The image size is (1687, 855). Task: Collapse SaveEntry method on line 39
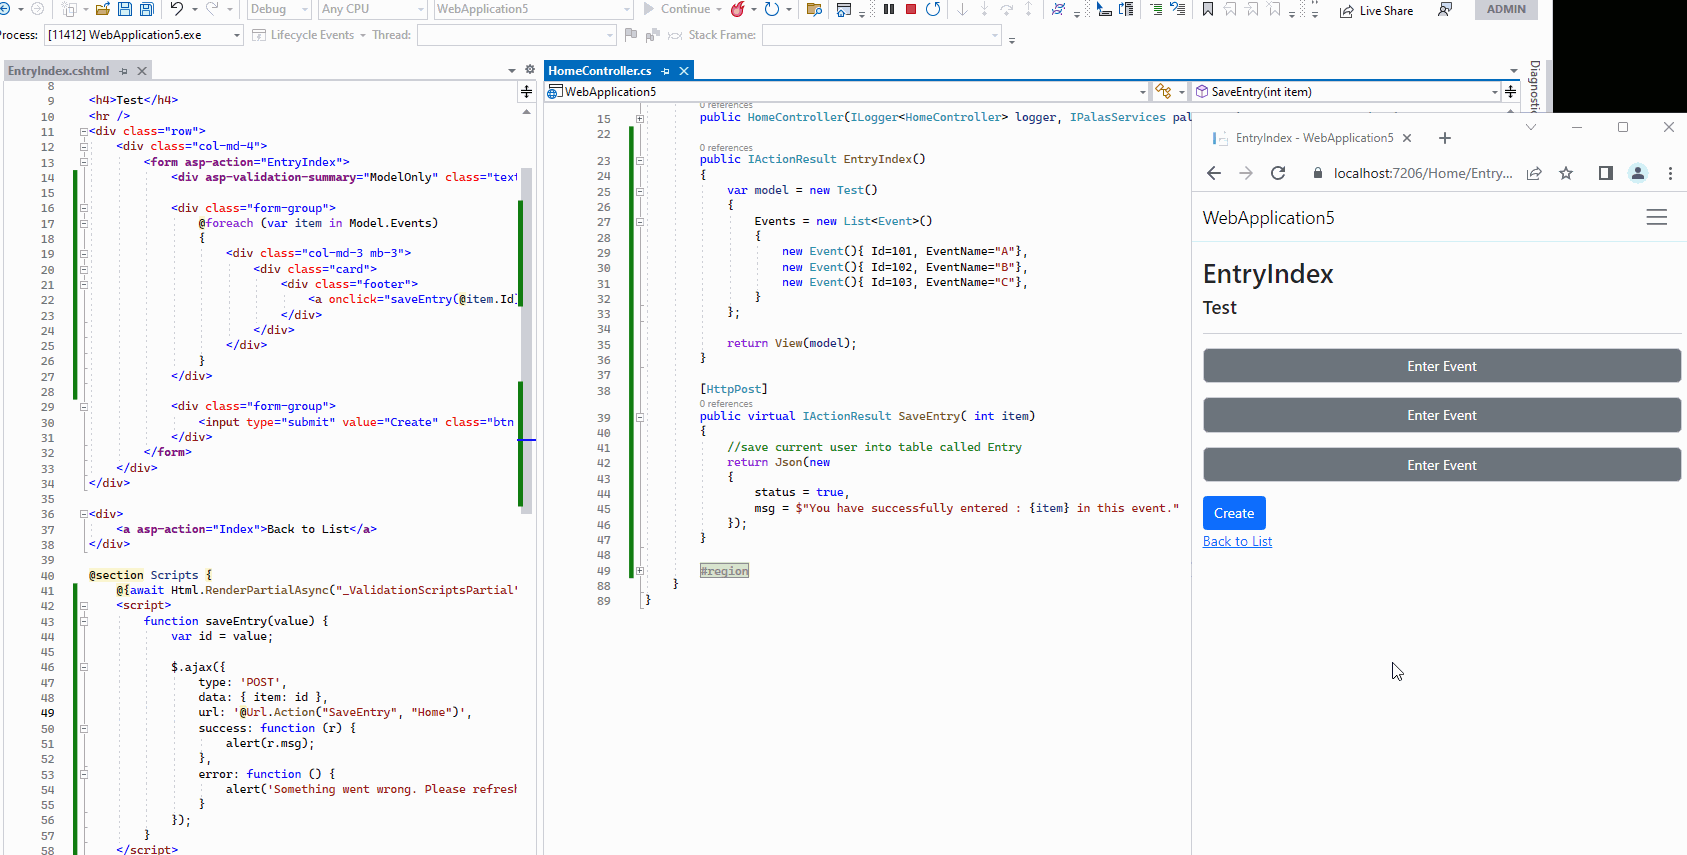pos(640,417)
